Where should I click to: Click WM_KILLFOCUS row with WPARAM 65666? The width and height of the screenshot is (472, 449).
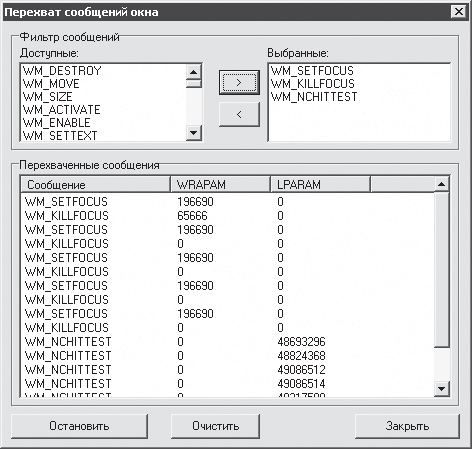click(228, 216)
